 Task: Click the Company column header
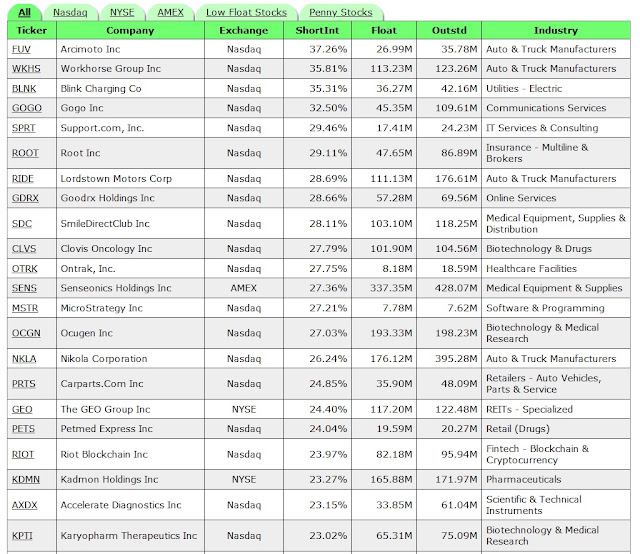pos(130,31)
